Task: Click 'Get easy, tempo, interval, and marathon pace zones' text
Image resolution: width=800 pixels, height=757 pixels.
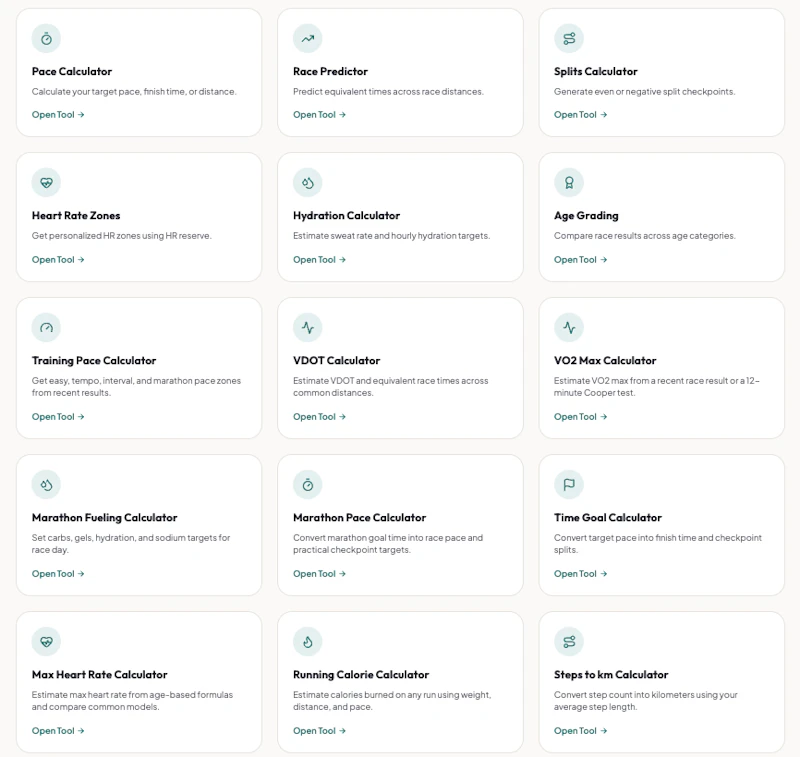Action: [136, 387]
